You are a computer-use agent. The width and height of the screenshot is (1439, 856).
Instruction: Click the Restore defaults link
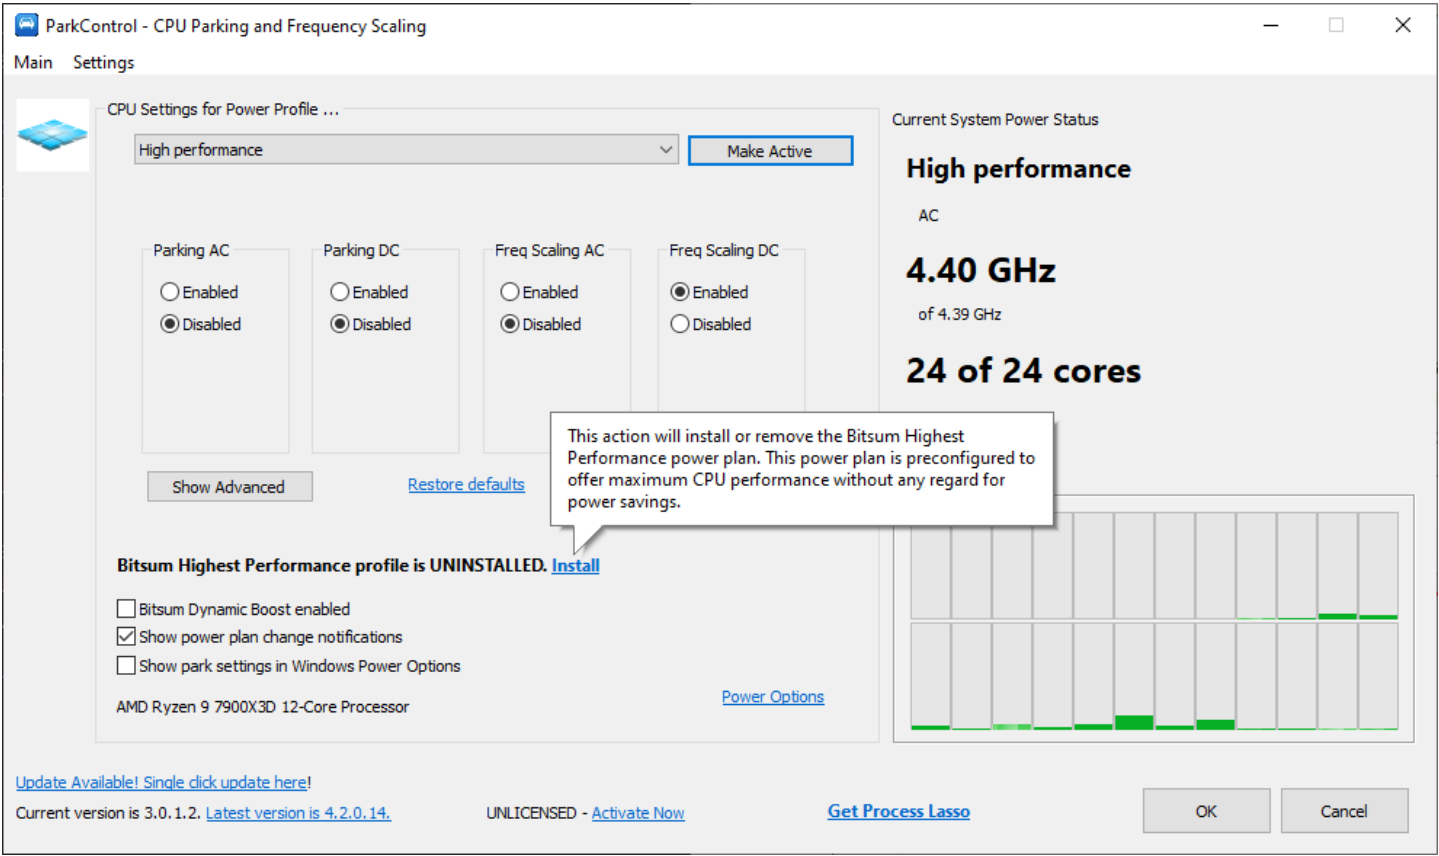[466, 485]
